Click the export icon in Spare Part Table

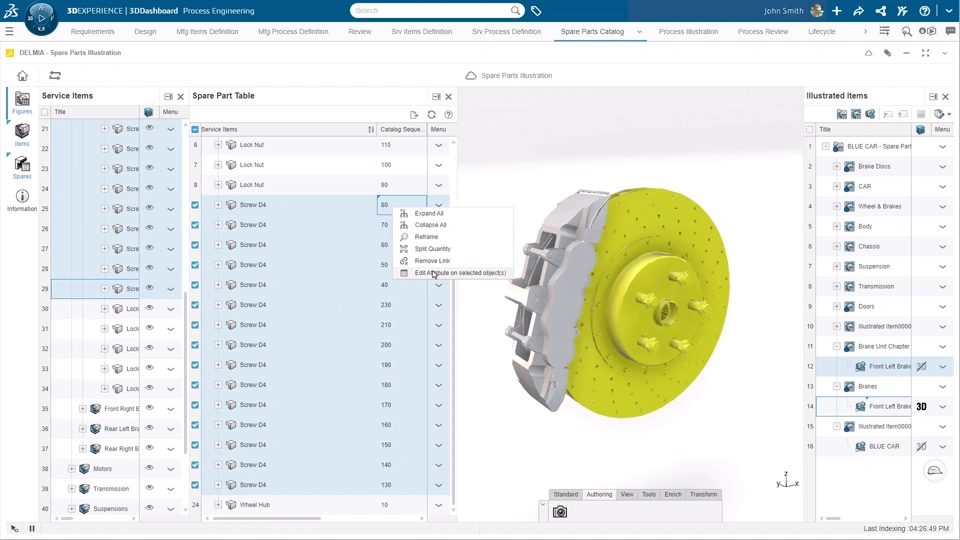coord(414,114)
